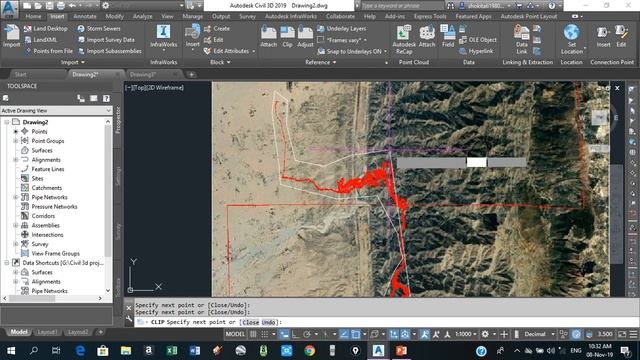Click the Close option in command line
Image resolution: width=640 pixels, height=360 pixels.
[x=250, y=322]
